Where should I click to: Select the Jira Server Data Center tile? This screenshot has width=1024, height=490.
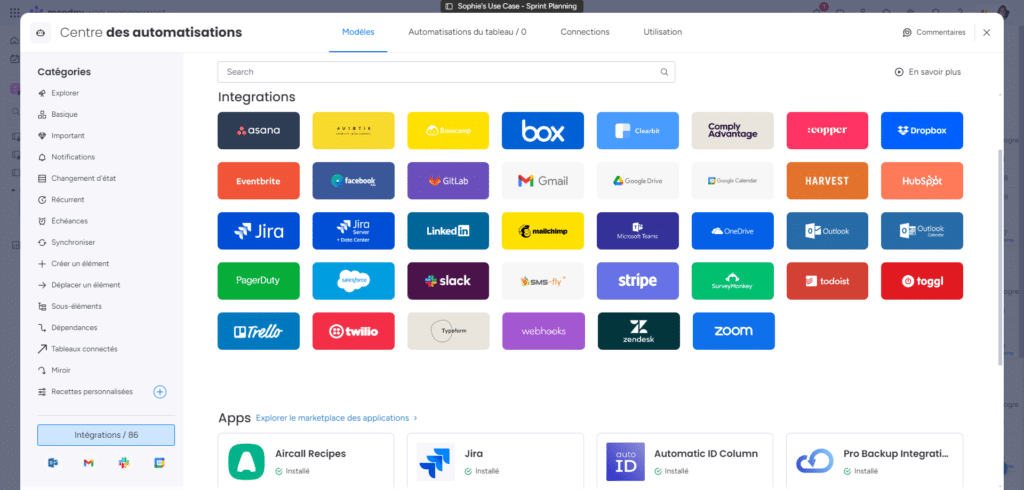[353, 231]
